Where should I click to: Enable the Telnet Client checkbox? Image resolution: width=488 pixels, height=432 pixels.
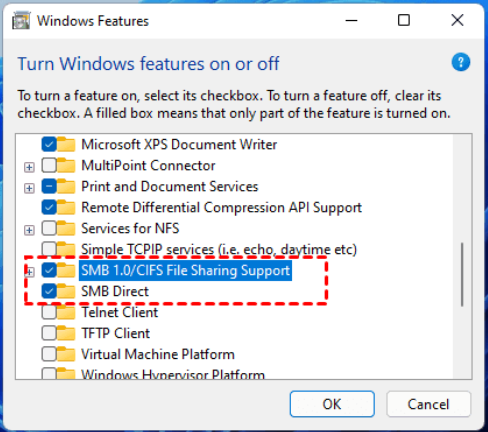[49, 312]
